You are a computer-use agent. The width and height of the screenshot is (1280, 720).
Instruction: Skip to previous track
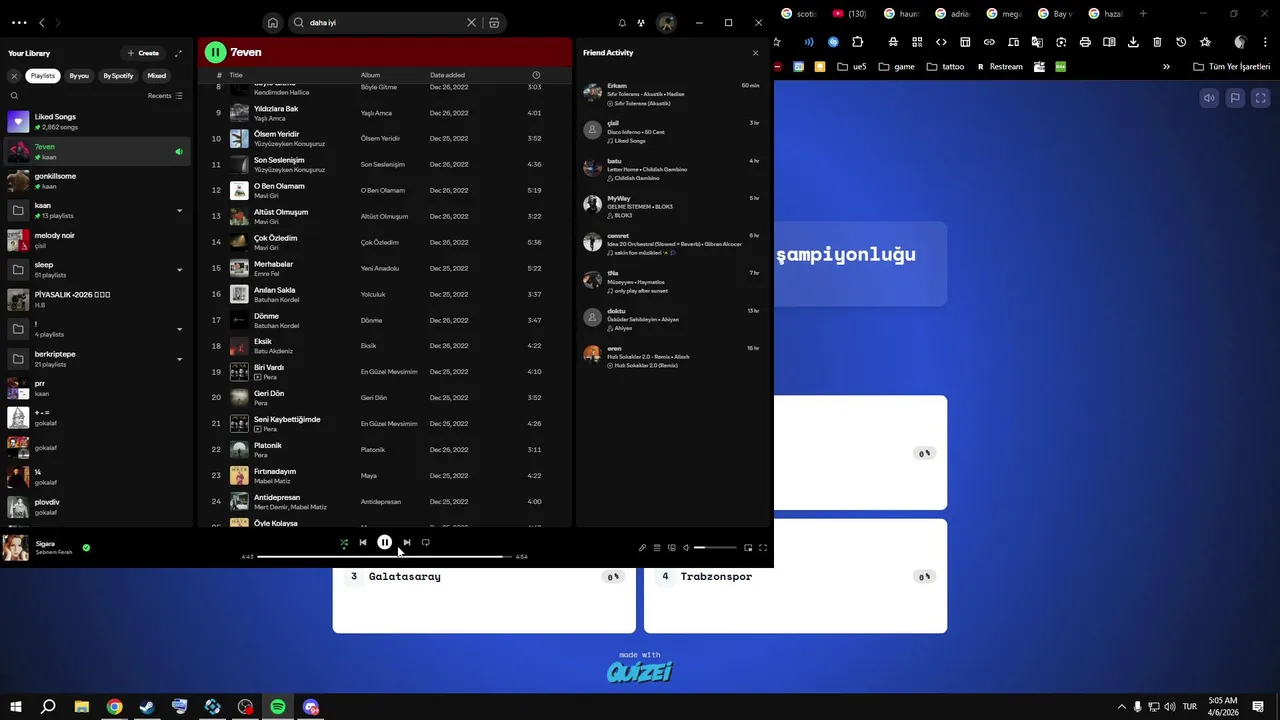[x=363, y=543]
